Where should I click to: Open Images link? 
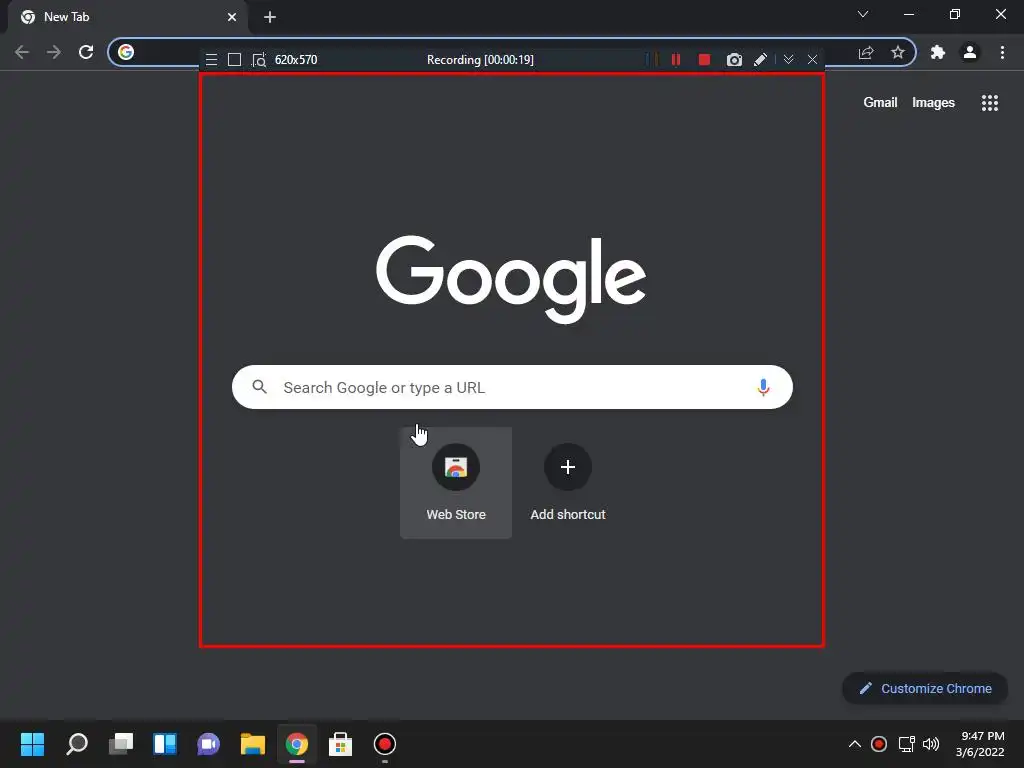tap(933, 103)
